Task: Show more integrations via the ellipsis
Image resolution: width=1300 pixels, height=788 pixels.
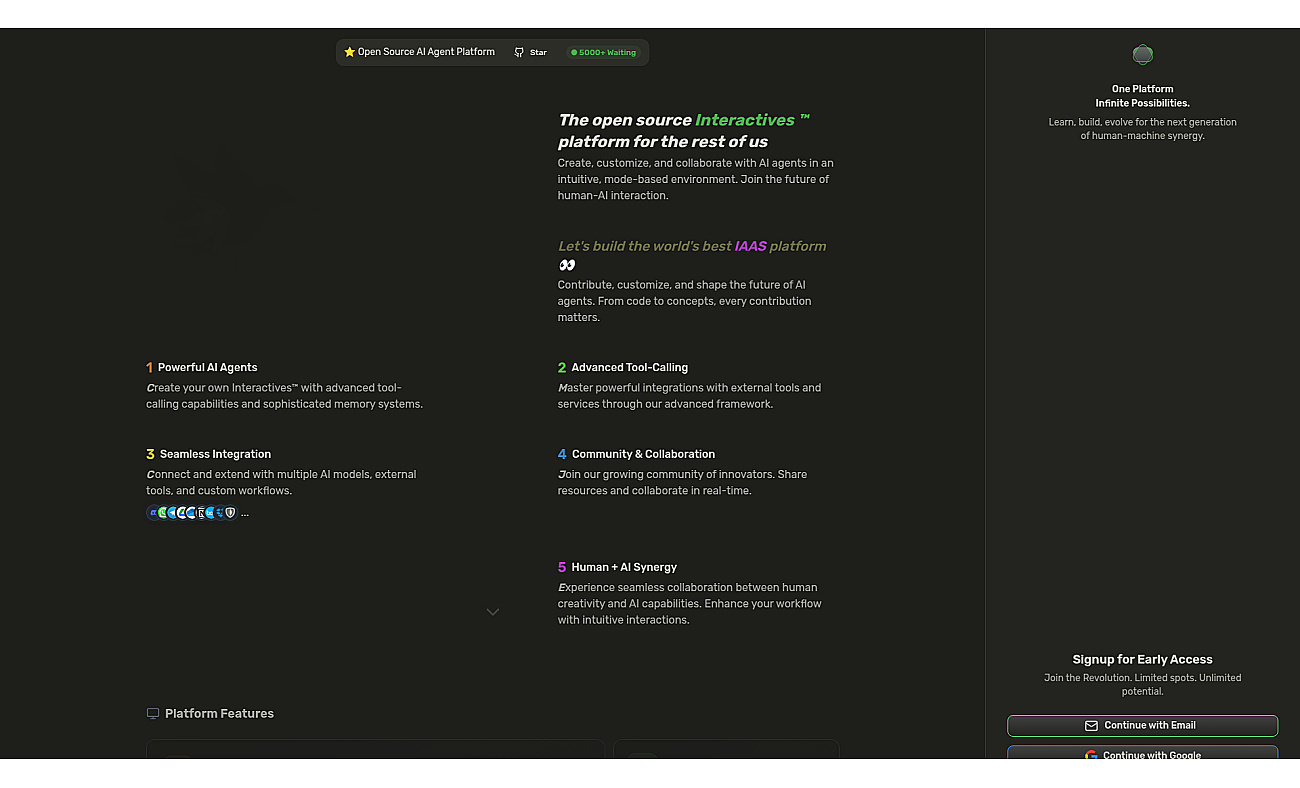Action: point(245,514)
